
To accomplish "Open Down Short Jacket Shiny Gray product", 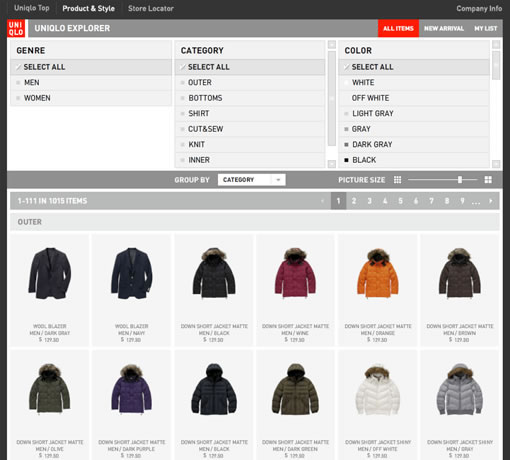I will point(460,405).
